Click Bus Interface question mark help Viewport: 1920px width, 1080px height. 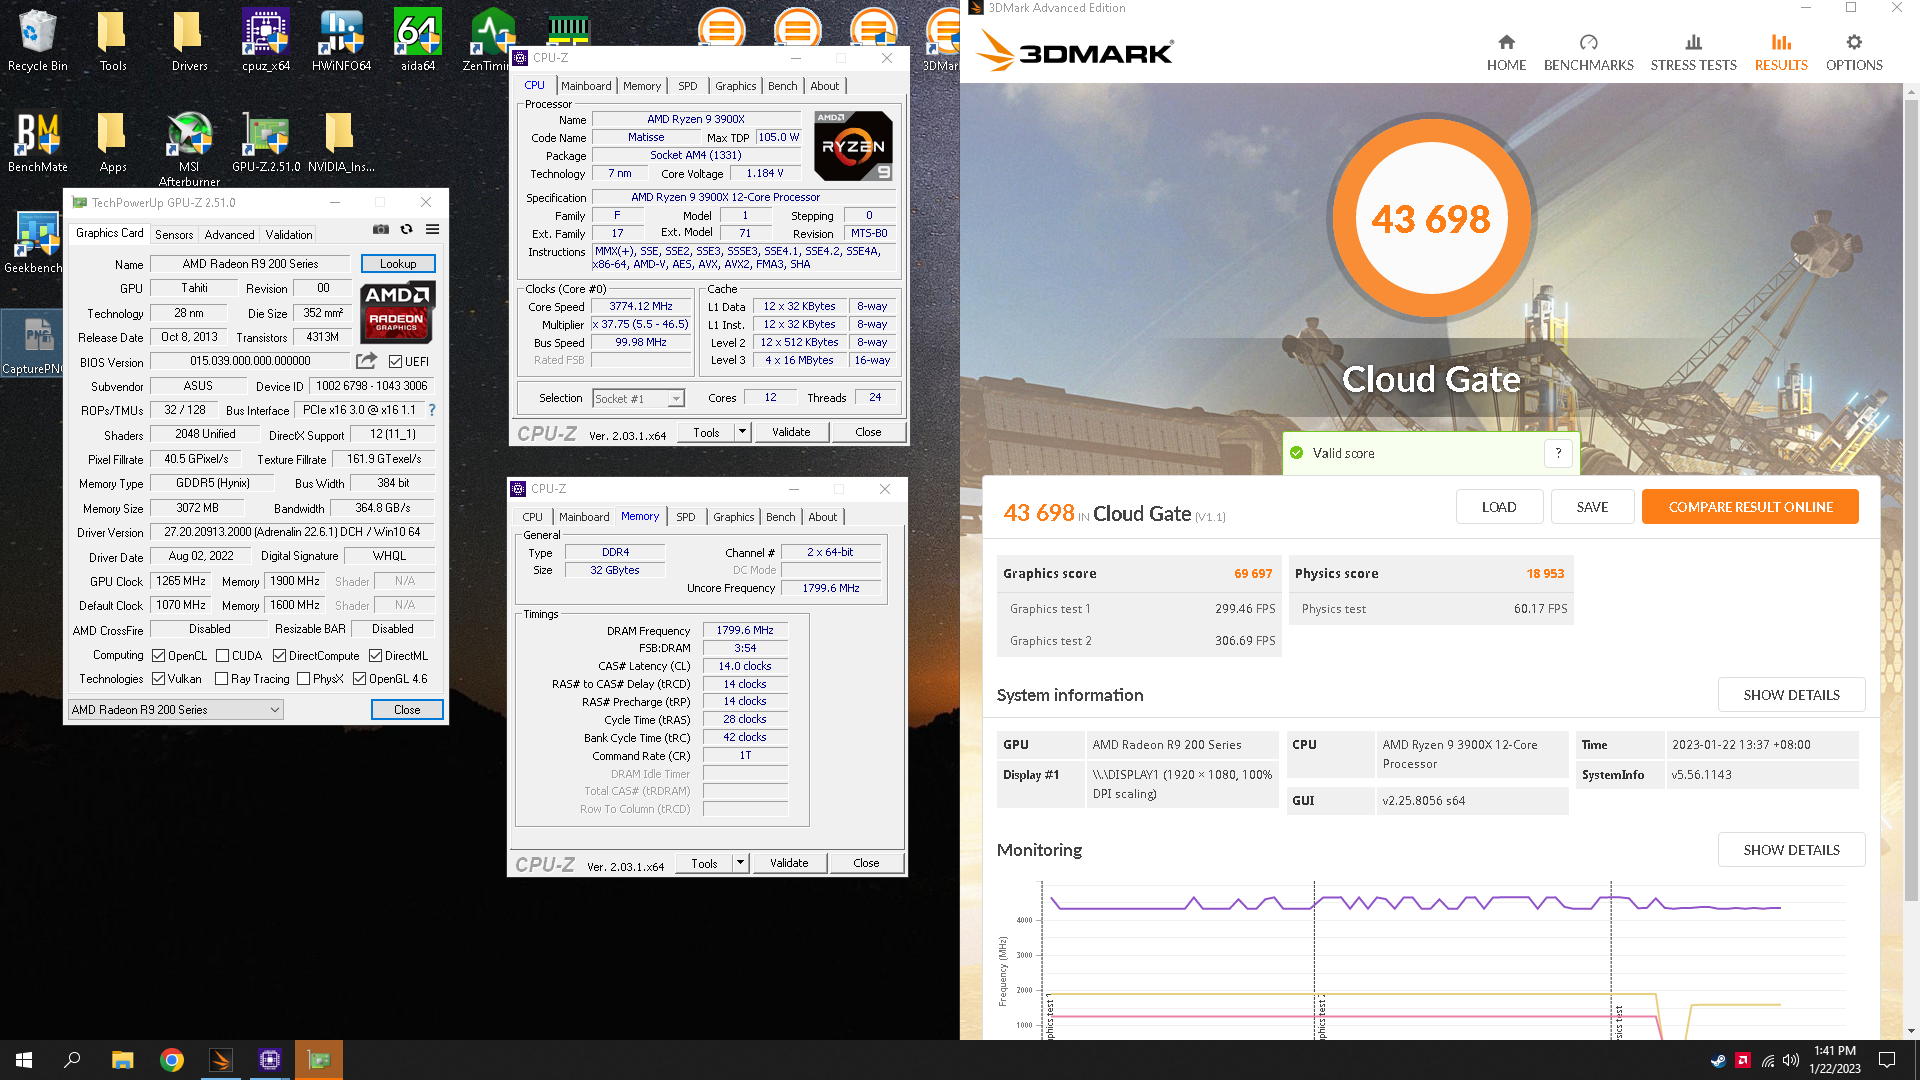[x=432, y=410]
